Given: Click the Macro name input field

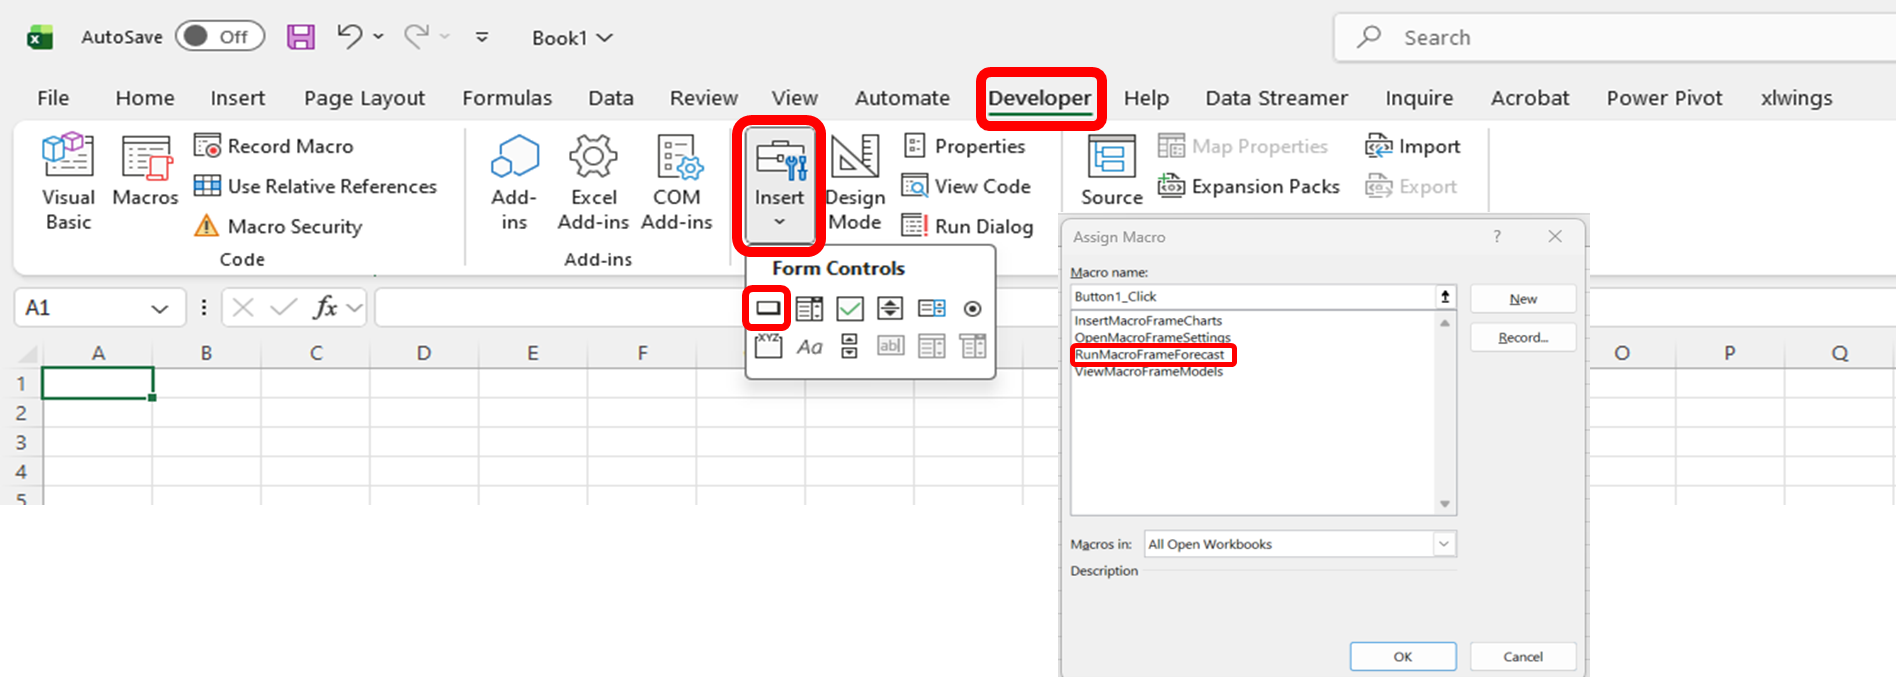Looking at the screenshot, I should tap(1253, 297).
